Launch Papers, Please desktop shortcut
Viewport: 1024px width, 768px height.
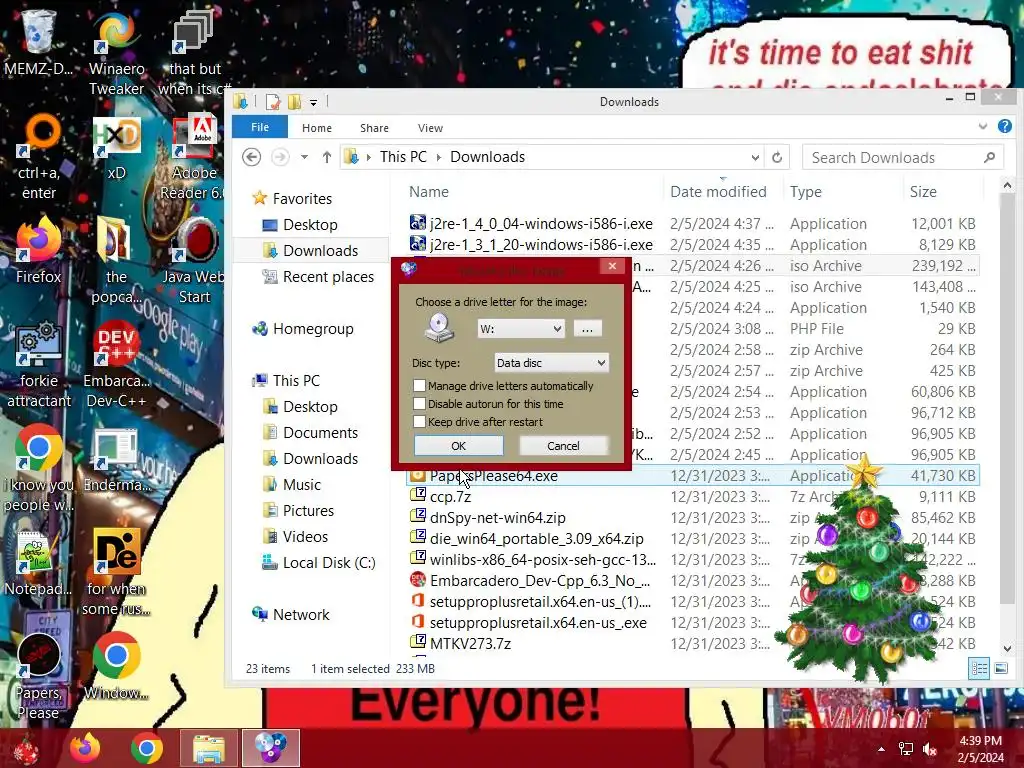[x=39, y=677]
